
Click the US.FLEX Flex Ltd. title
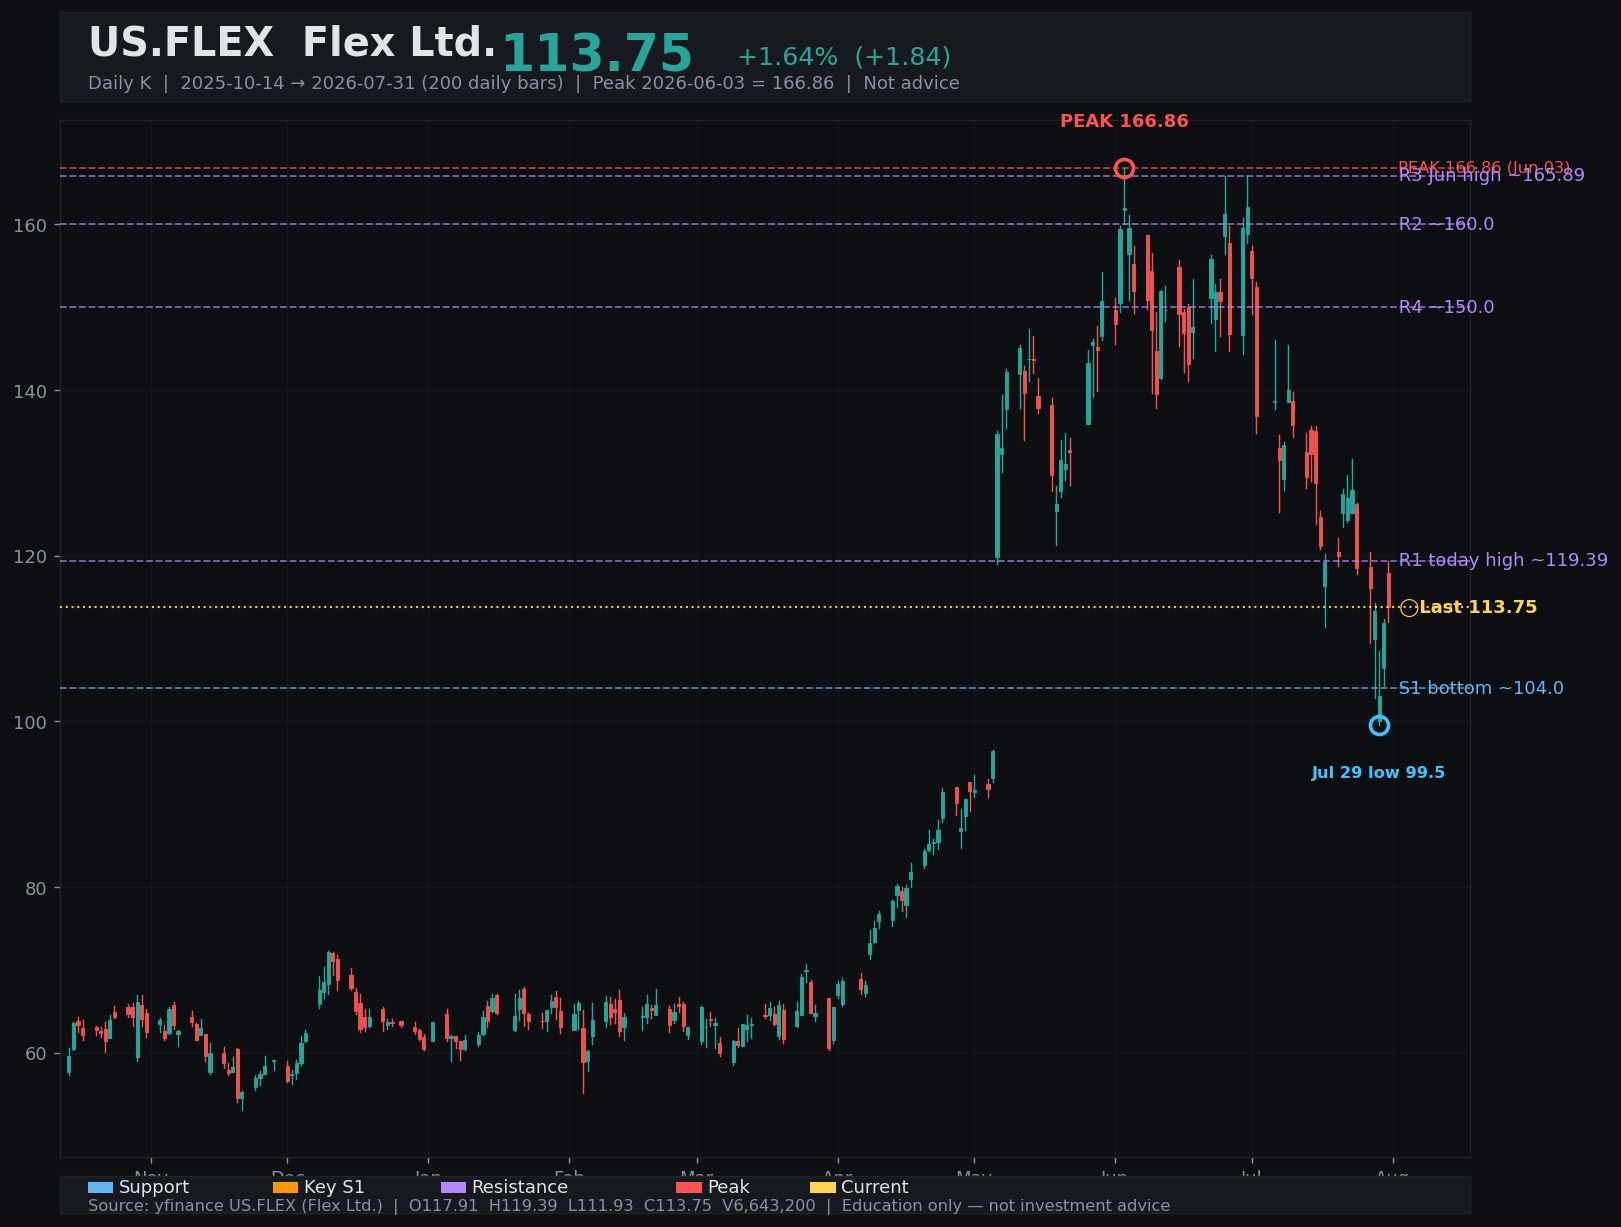292,43
